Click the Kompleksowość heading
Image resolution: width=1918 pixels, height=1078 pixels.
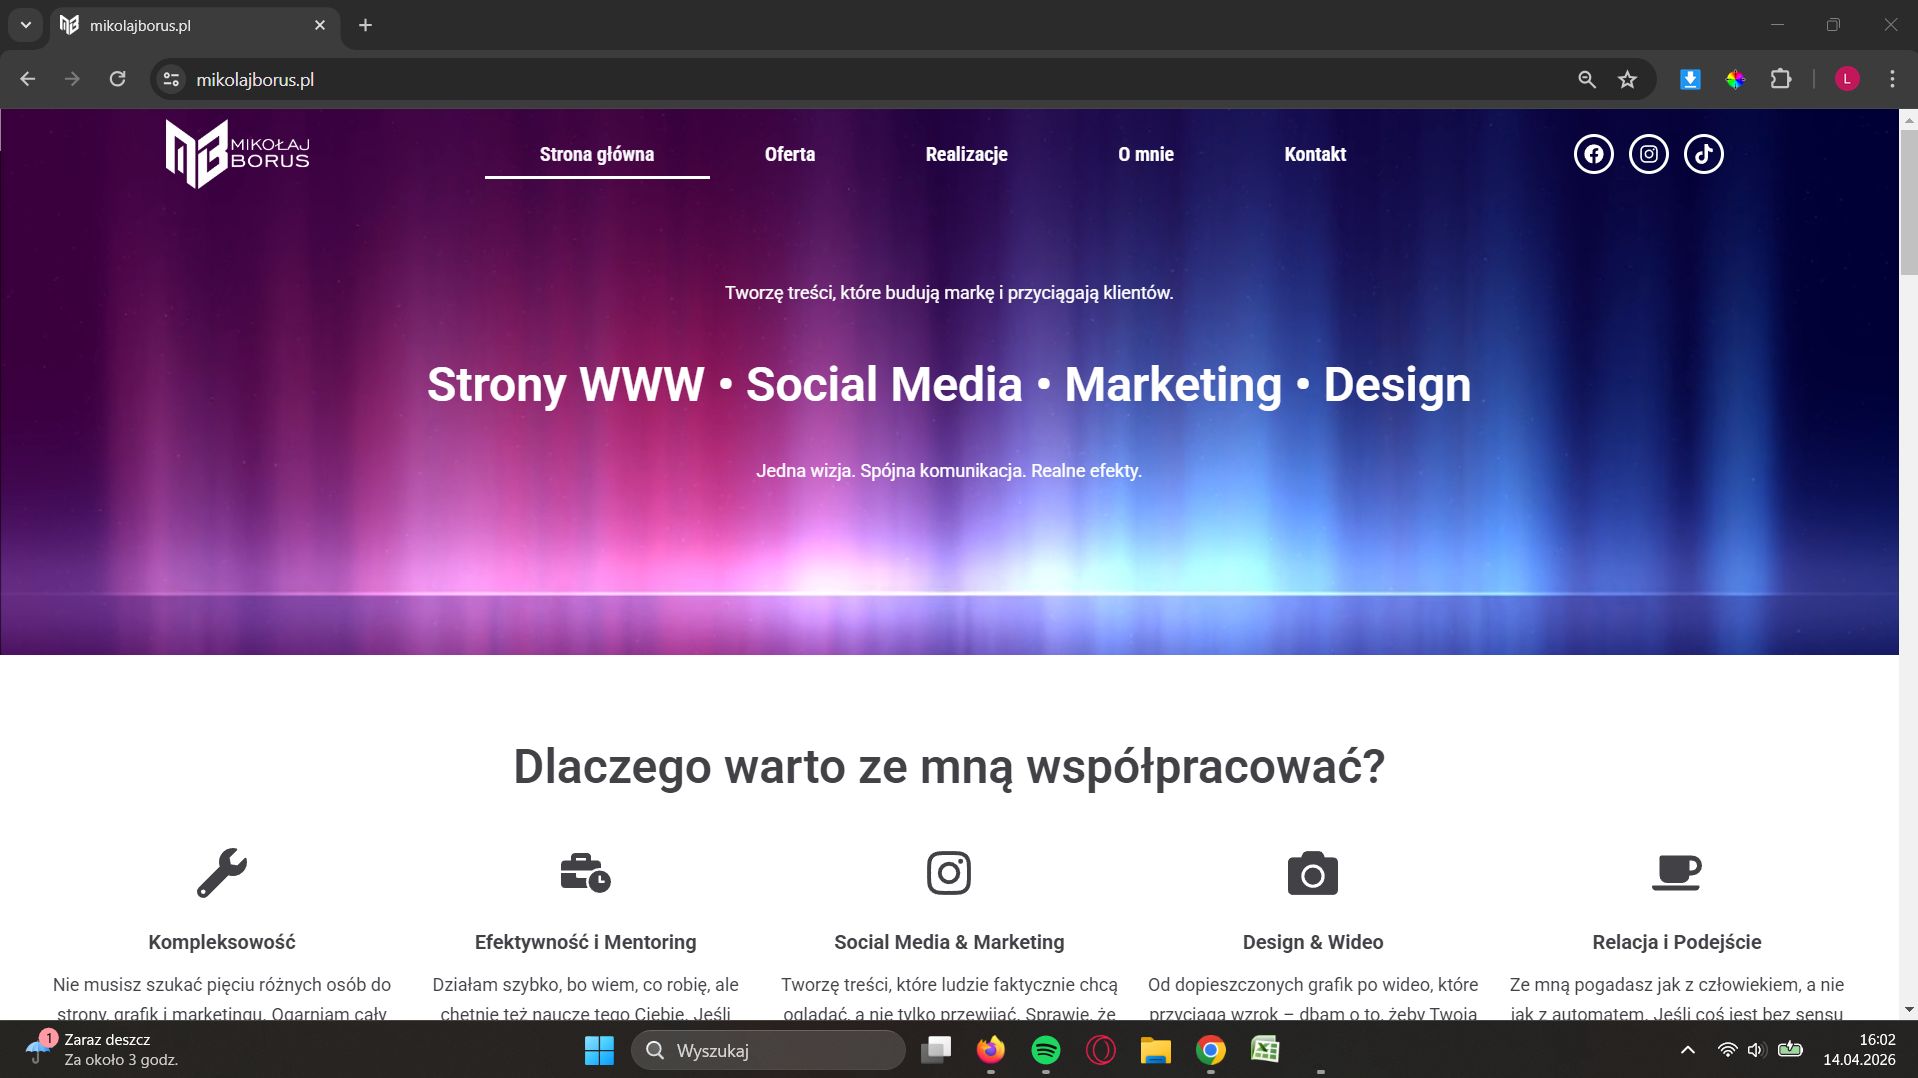click(x=221, y=942)
